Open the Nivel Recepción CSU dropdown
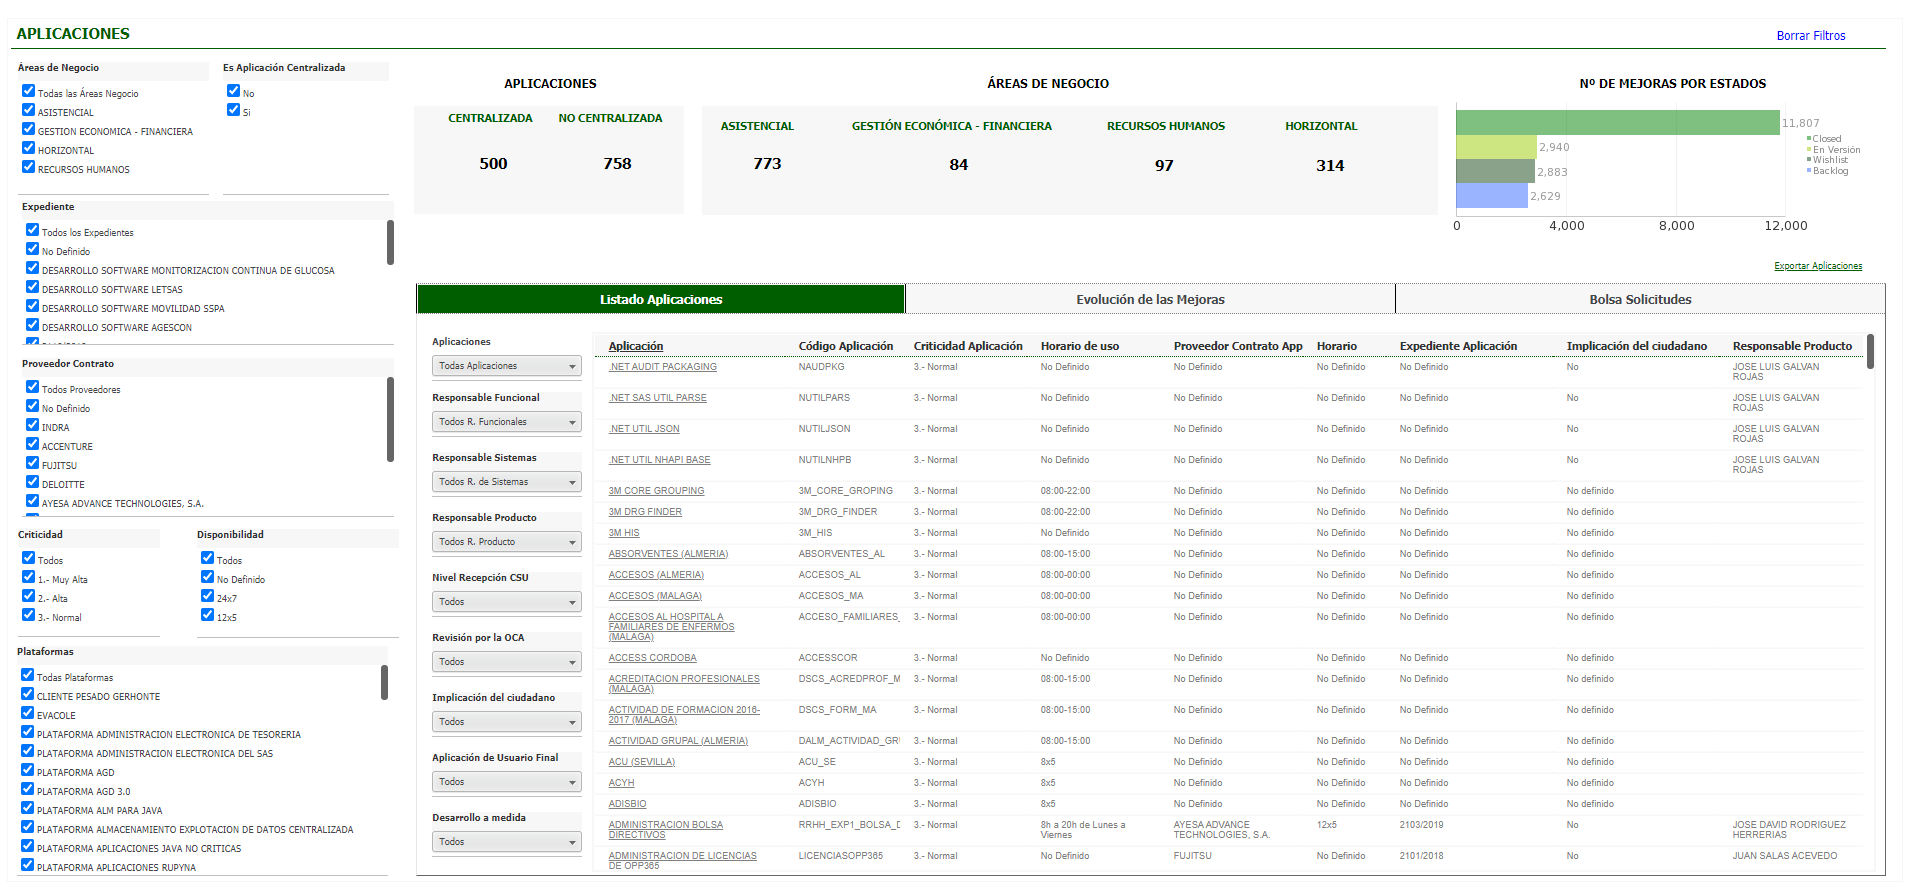The width and height of the screenshot is (1917, 887). (x=507, y=602)
